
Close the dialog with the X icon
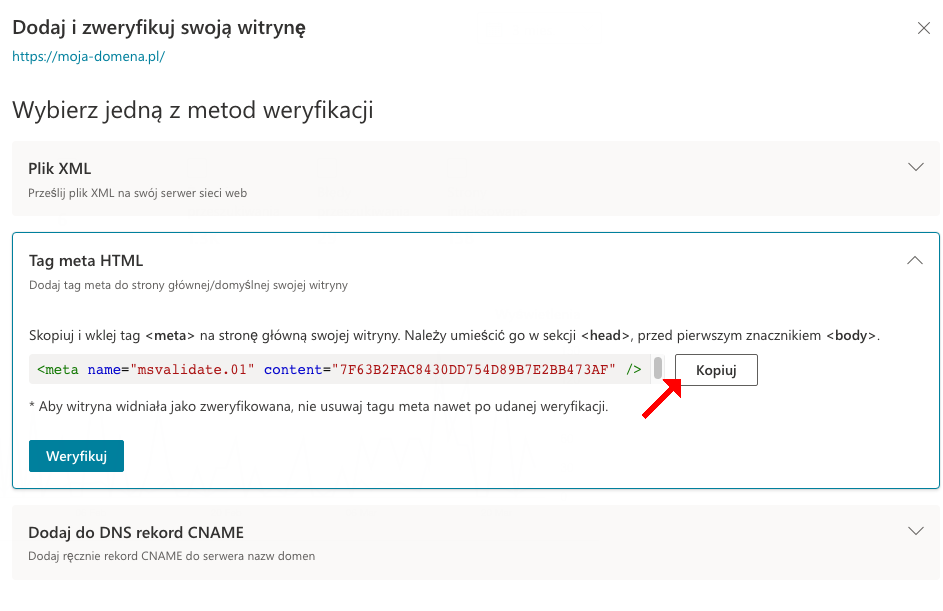pyautogui.click(x=923, y=28)
